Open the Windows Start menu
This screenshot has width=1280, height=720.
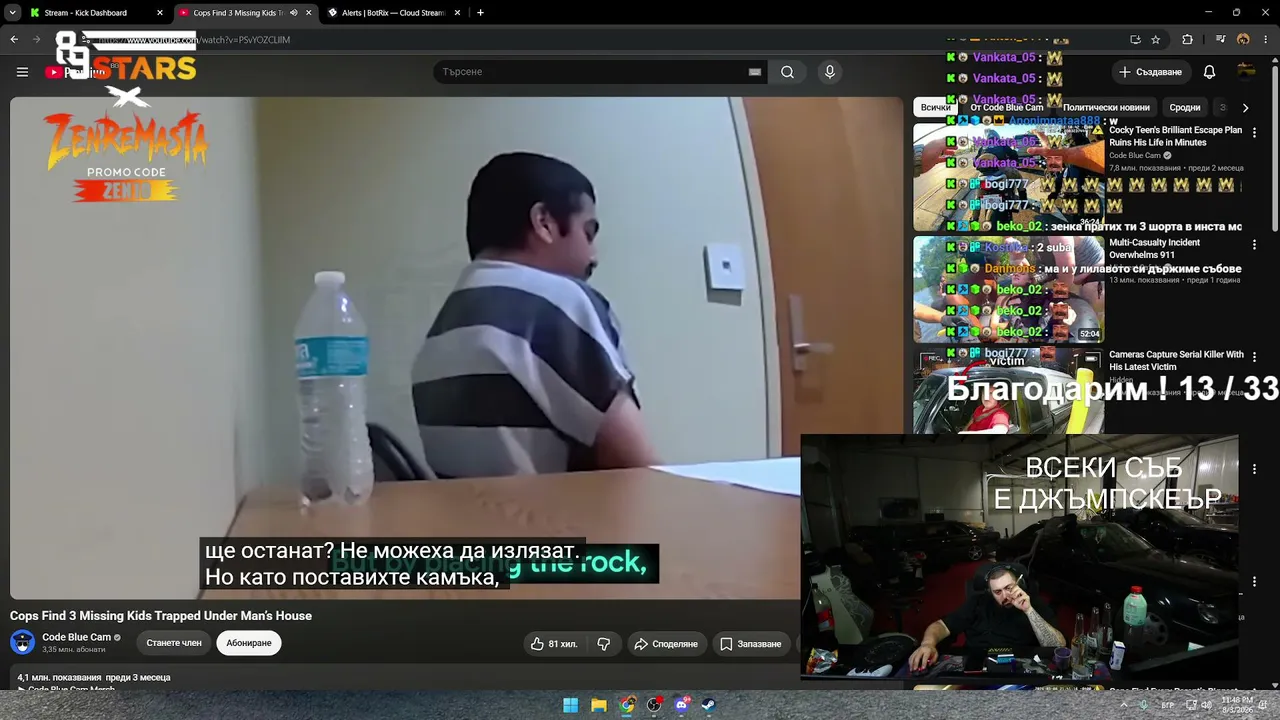[x=570, y=705]
